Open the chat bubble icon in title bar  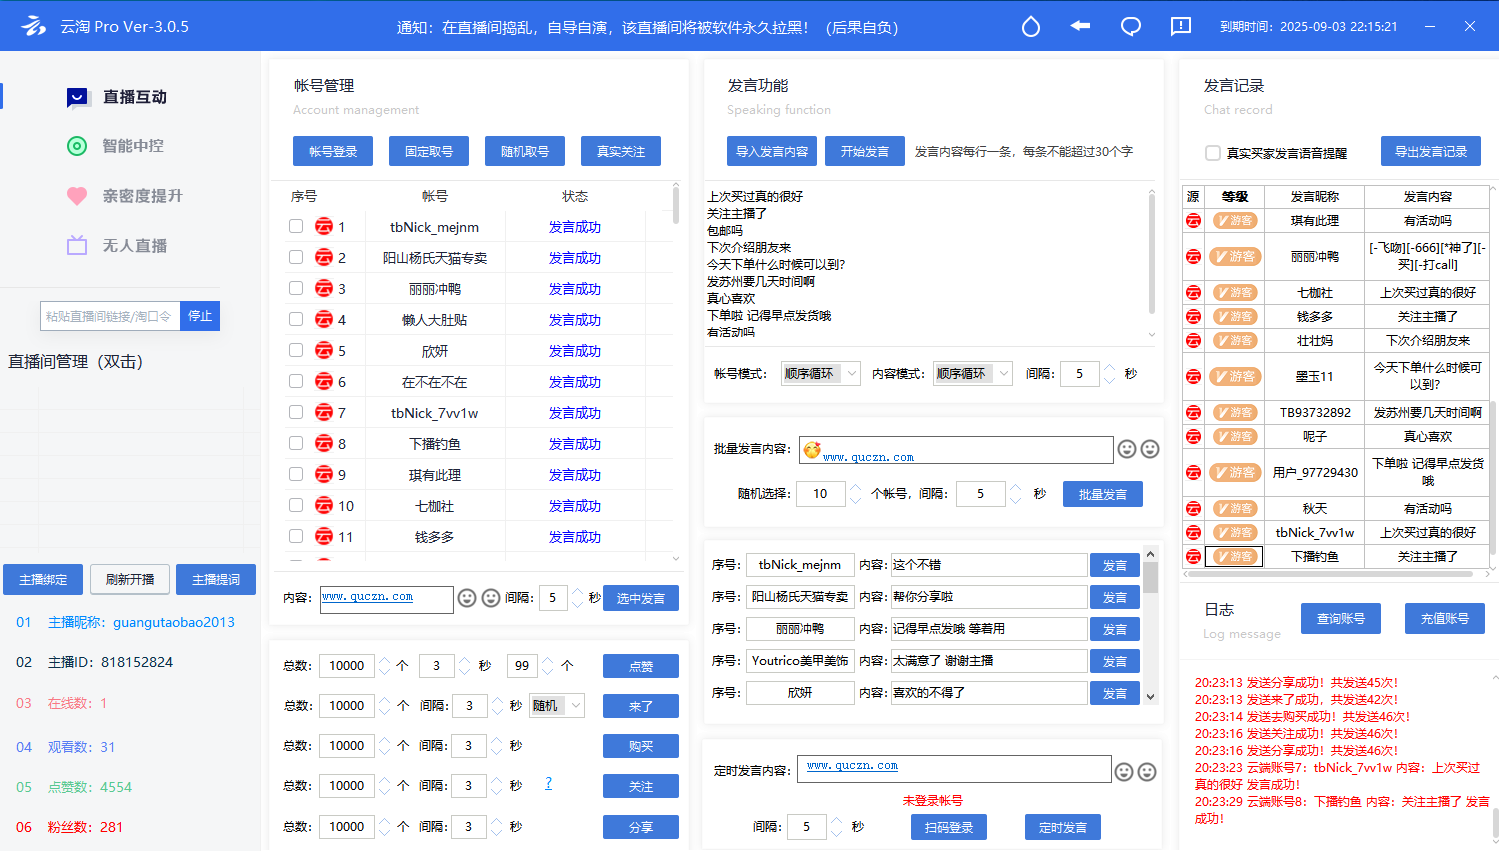[1130, 27]
